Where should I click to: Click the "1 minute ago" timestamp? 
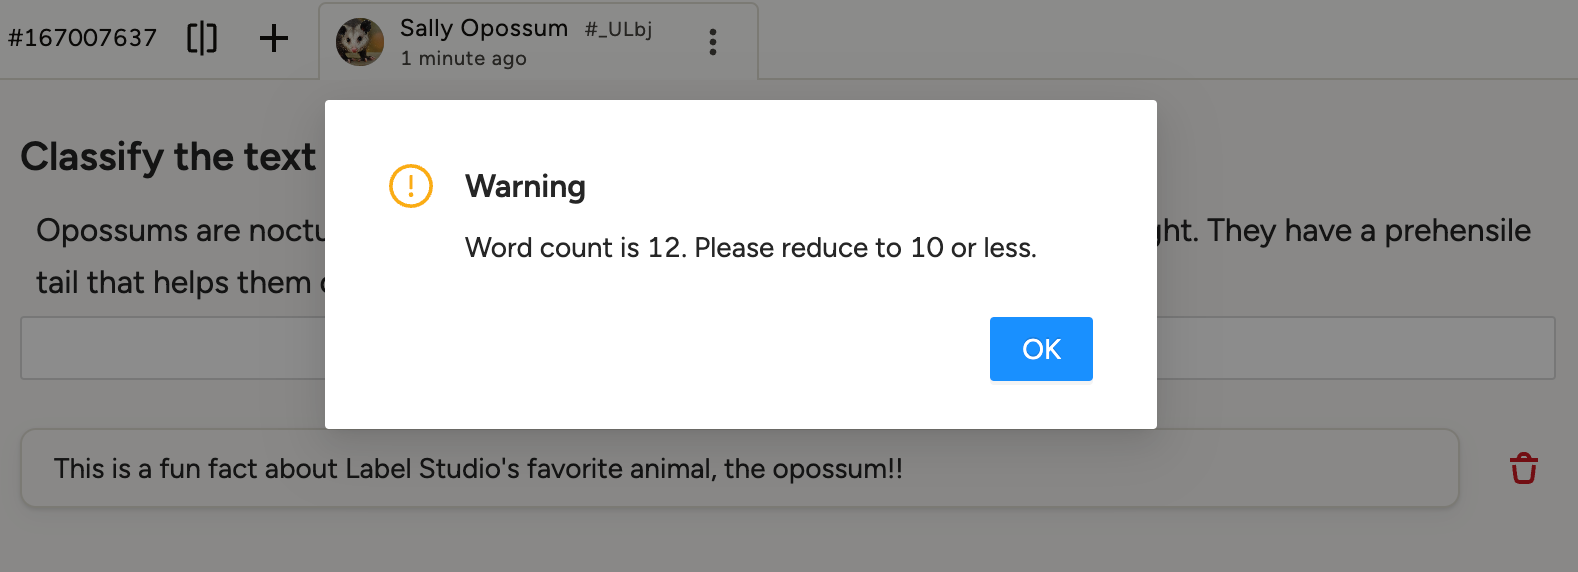tap(463, 59)
